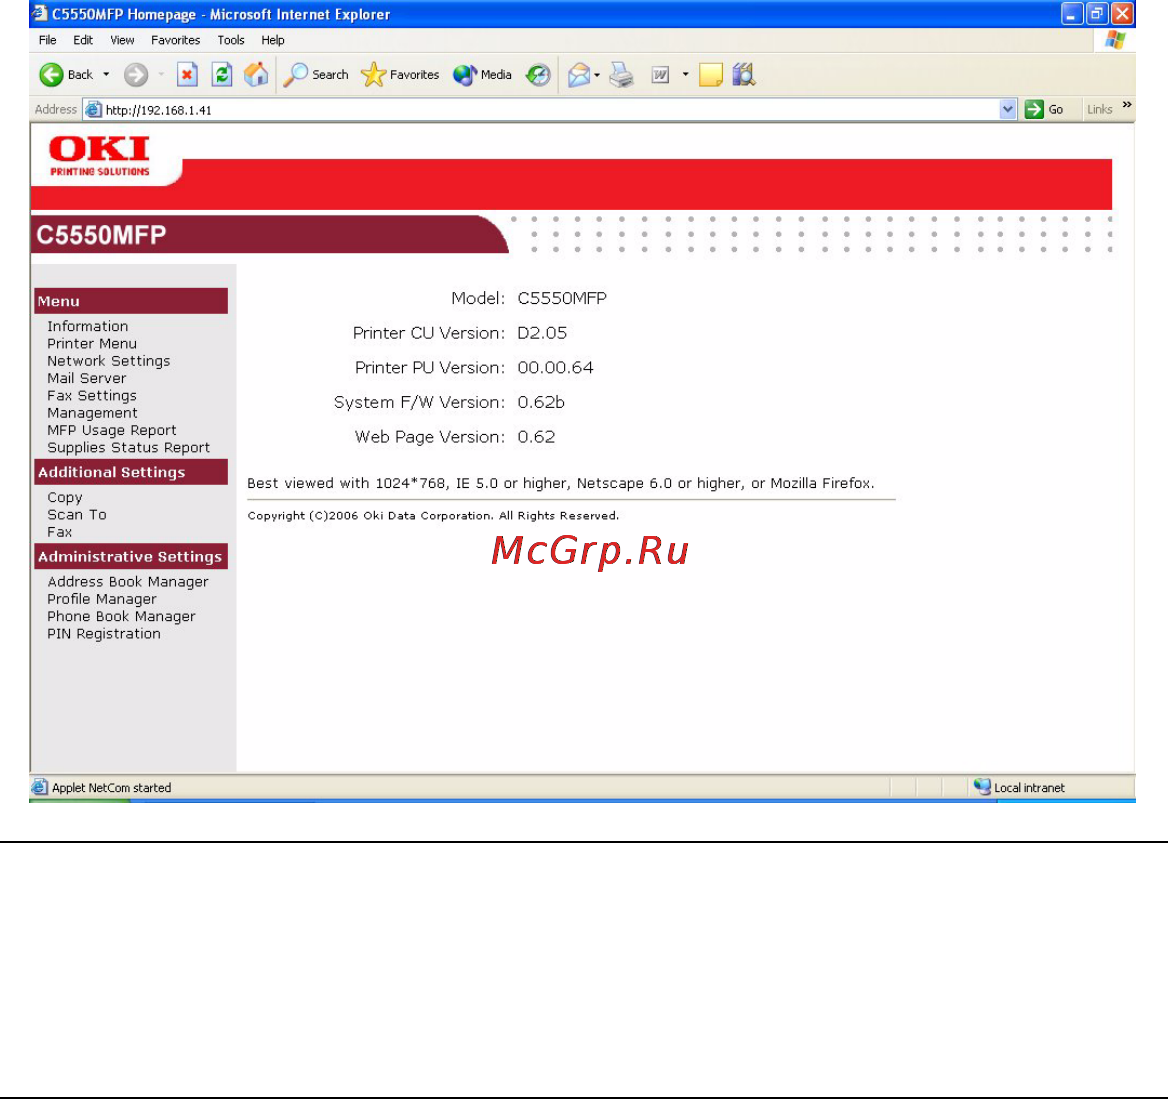Click the Additional Settings section header

tap(130, 472)
